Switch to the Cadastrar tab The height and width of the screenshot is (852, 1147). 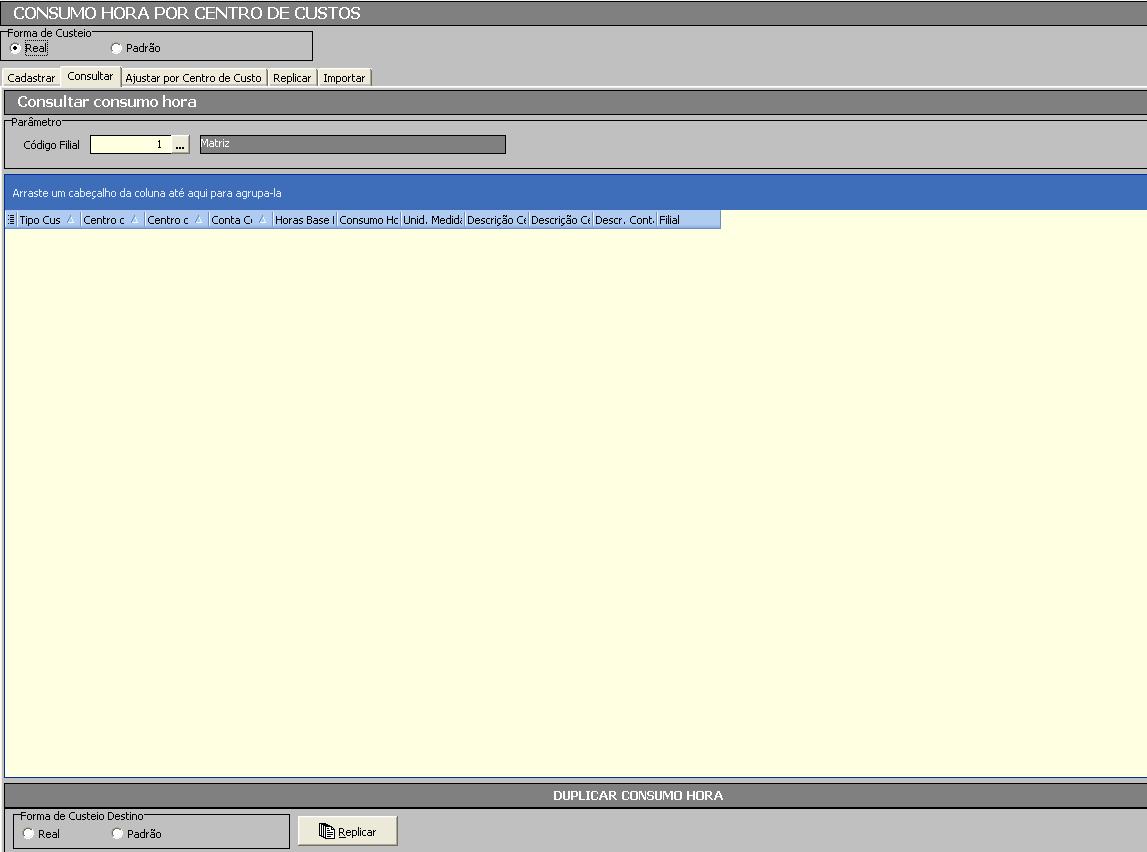(31, 78)
